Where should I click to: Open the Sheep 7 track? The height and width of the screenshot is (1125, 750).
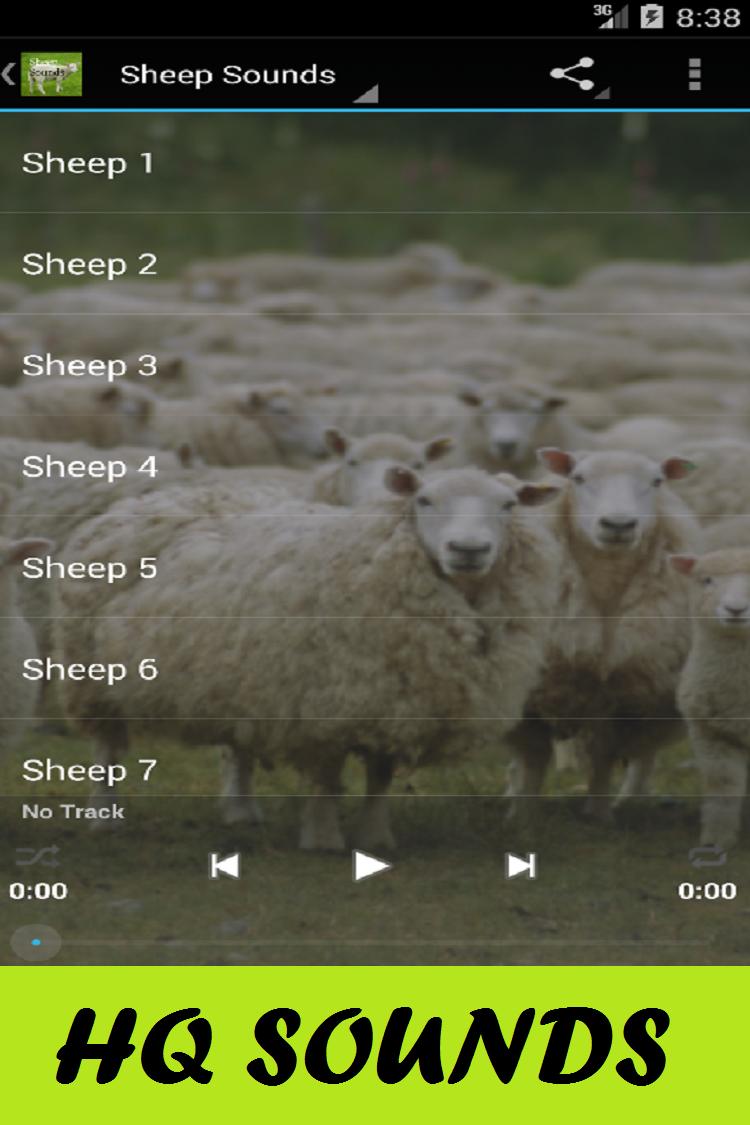(375, 758)
